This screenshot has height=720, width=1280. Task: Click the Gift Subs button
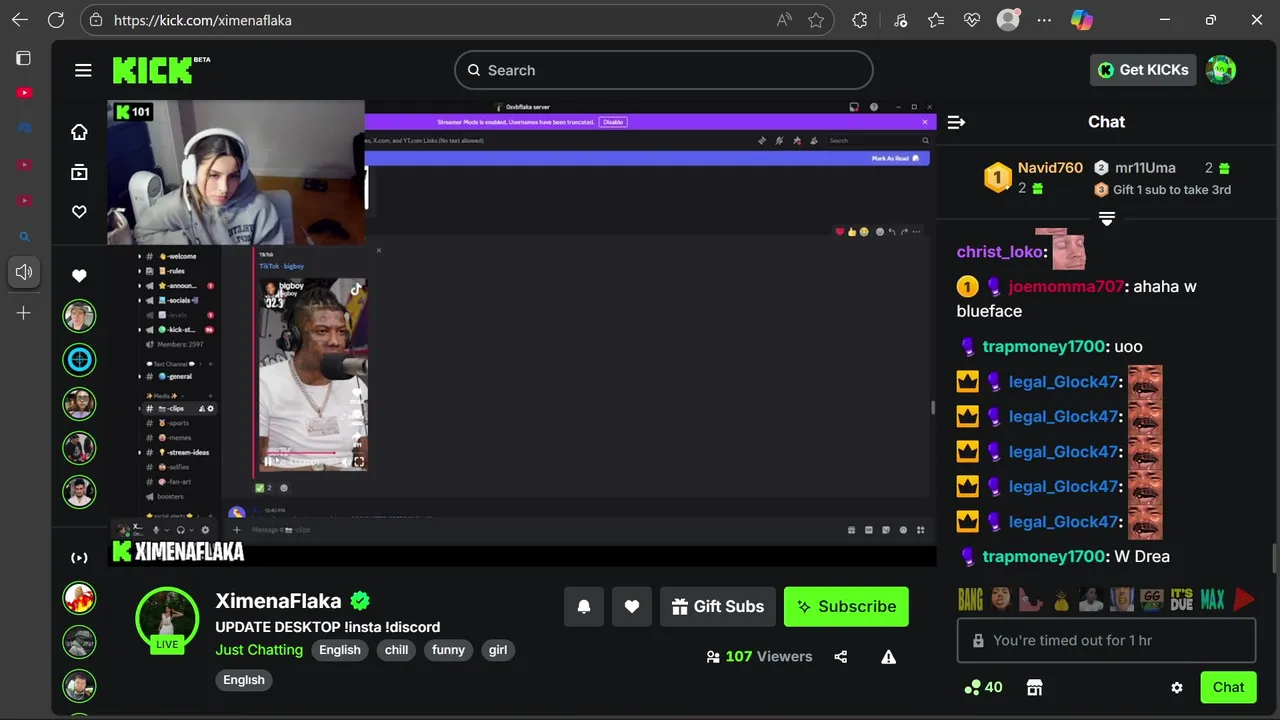pos(718,607)
